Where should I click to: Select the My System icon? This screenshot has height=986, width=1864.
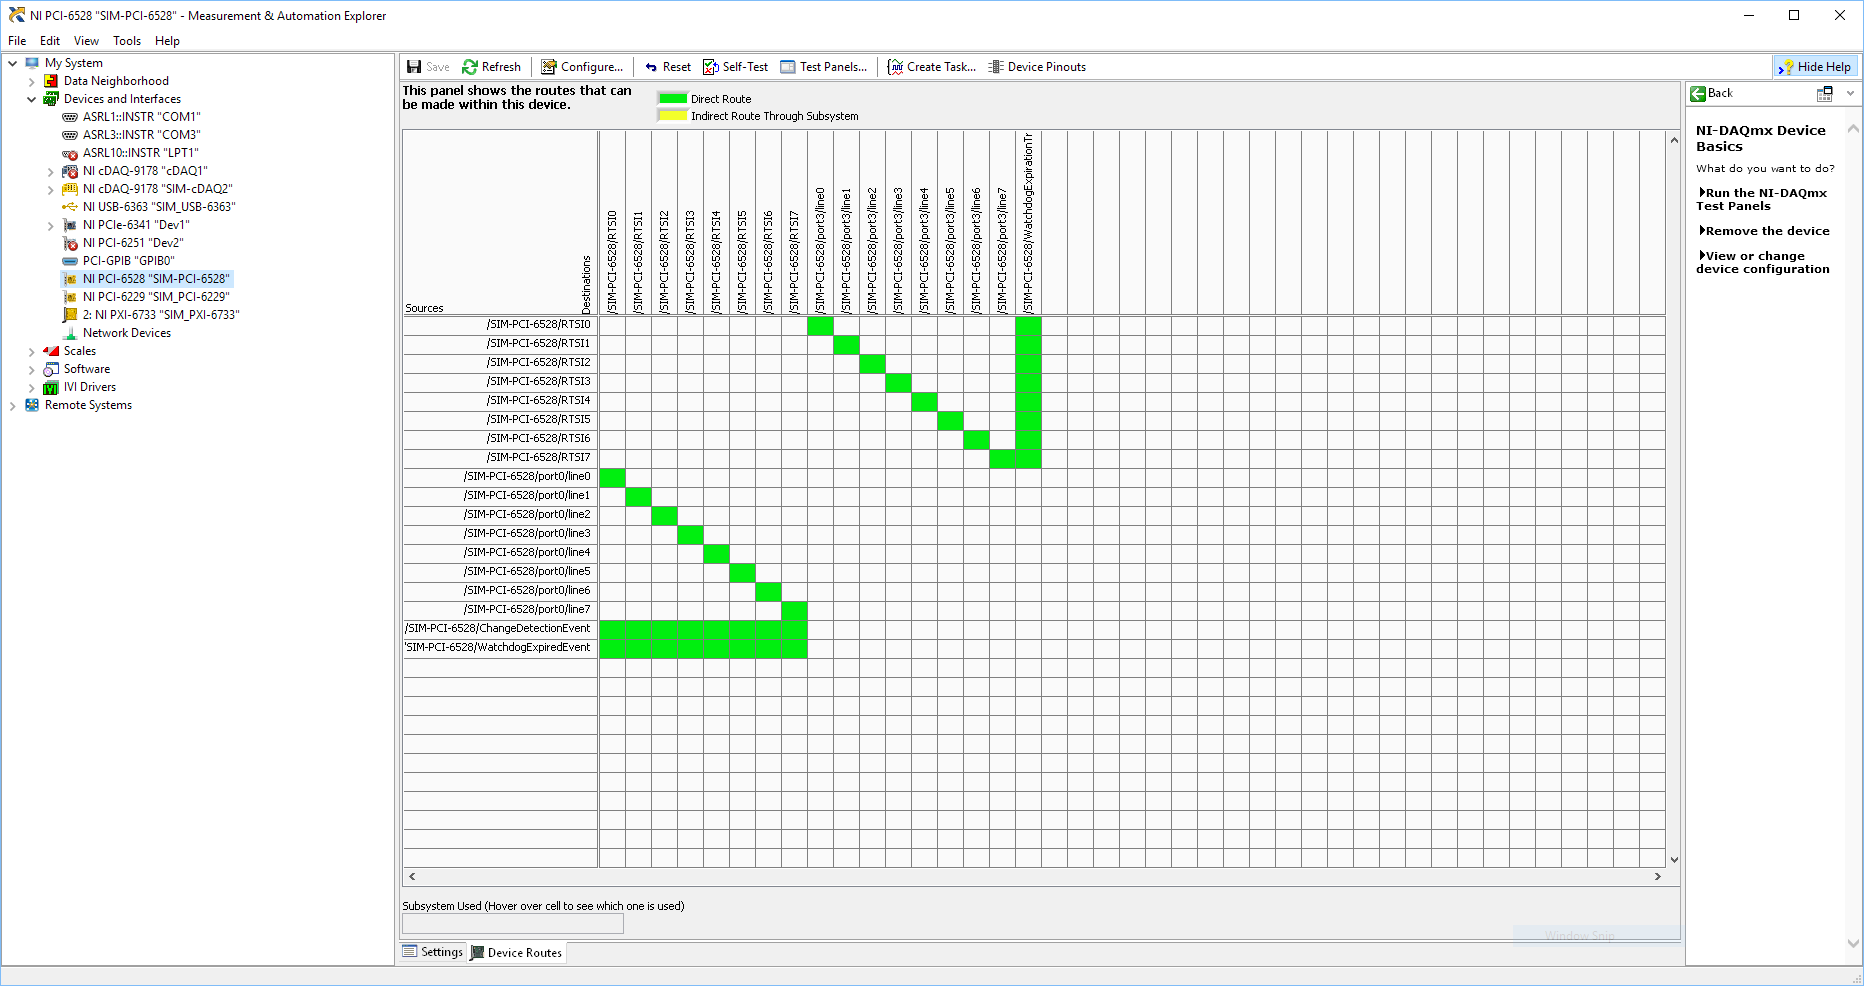[32, 63]
